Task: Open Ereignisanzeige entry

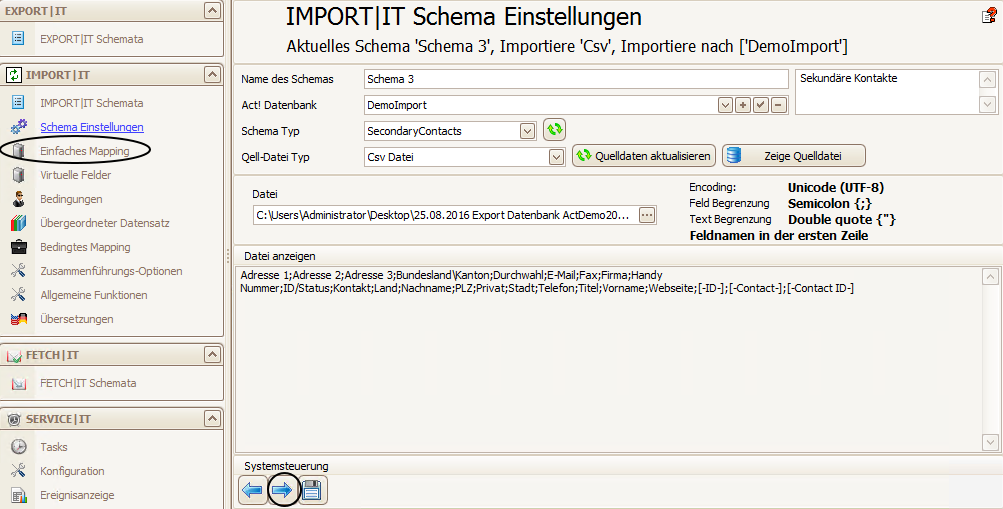Action: click(x=77, y=495)
